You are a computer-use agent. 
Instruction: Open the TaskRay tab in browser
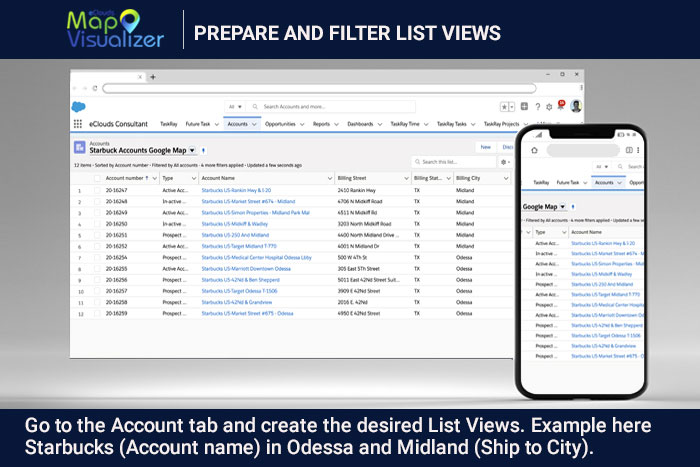[169, 124]
